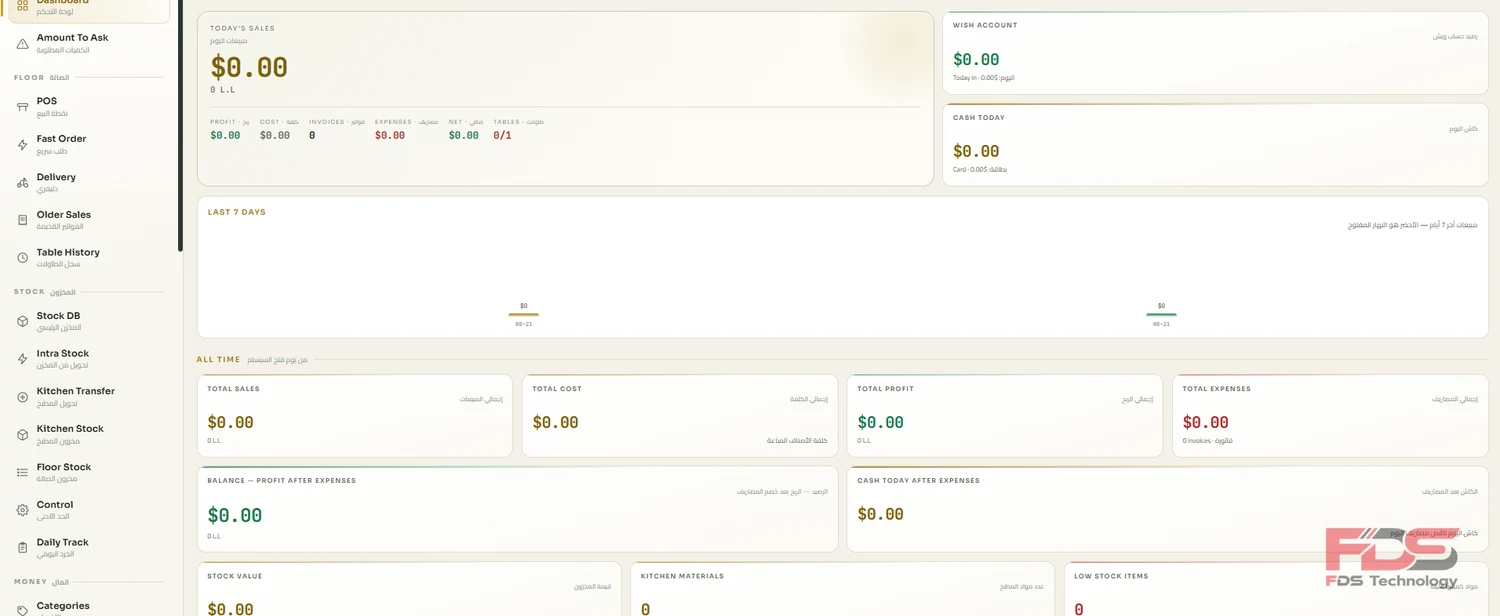This screenshot has height=616, width=1500.
Task: Click the Wish Account $0.00 amount
Action: 976,60
